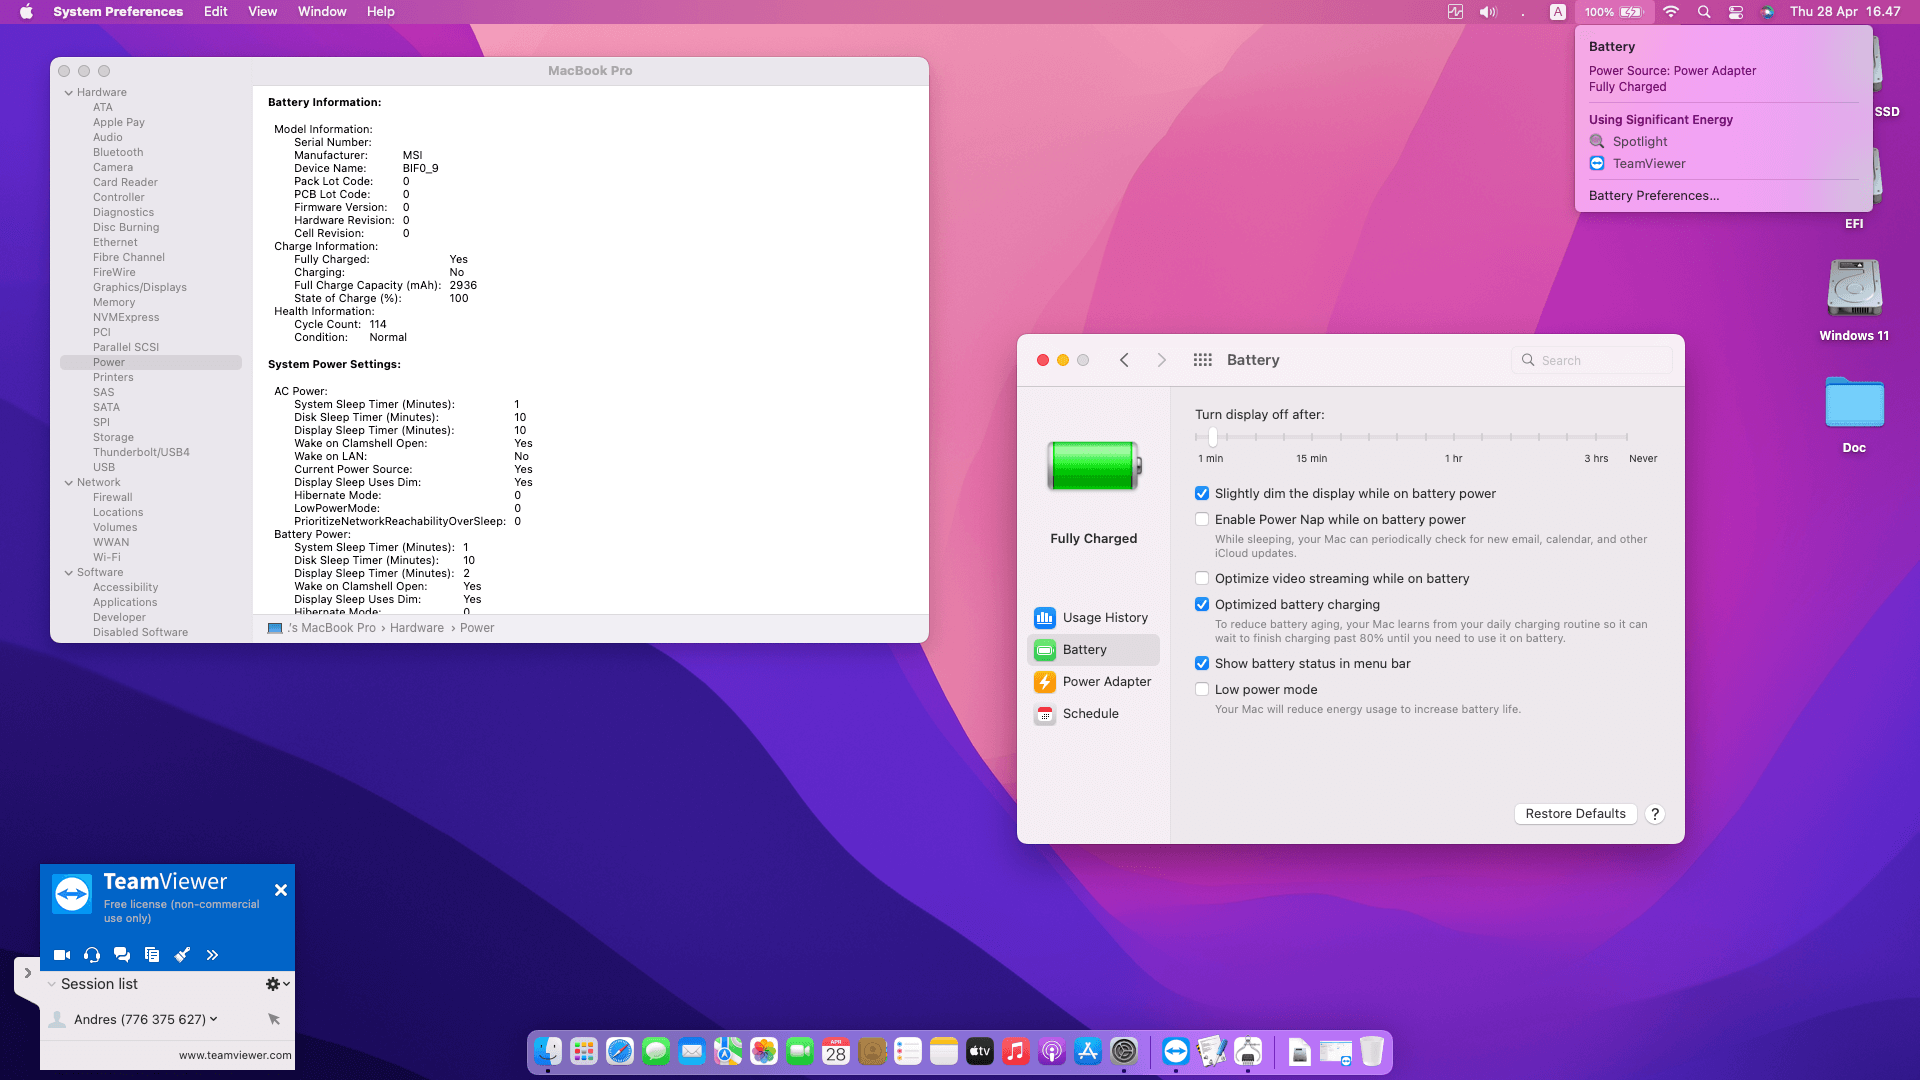
Task: Enable Power Nap while on battery power
Action: pos(1202,520)
